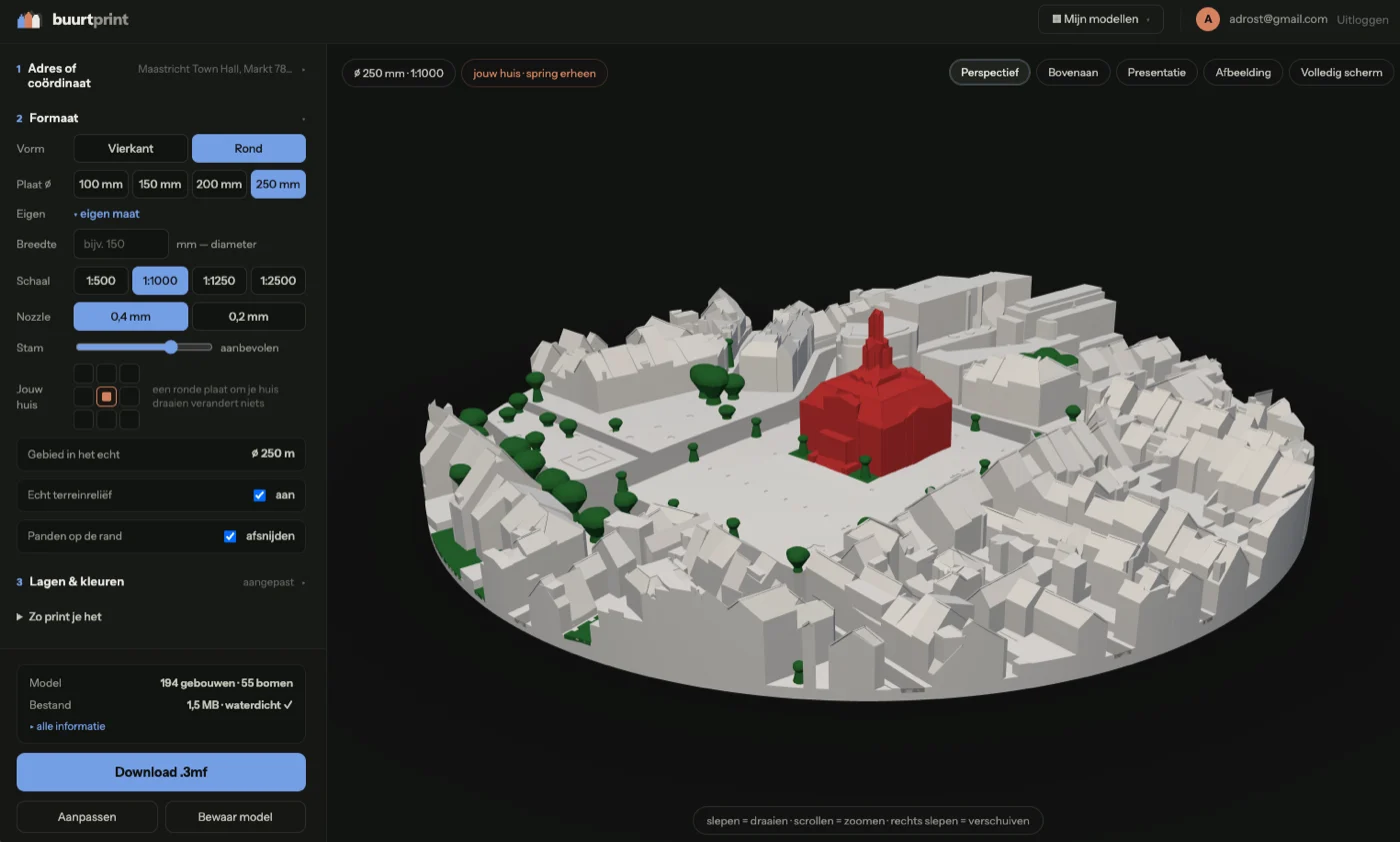Switch to the Perspectief view

pyautogui.click(x=990, y=72)
